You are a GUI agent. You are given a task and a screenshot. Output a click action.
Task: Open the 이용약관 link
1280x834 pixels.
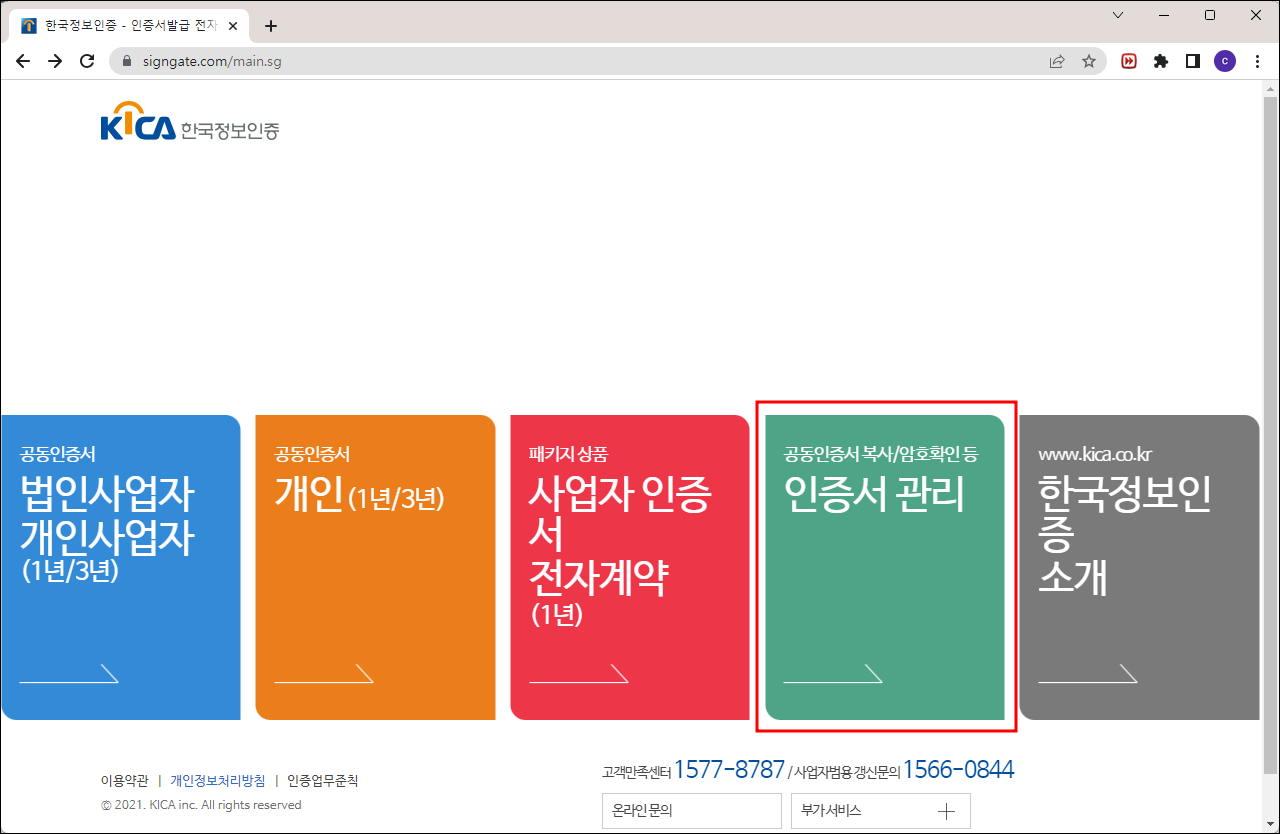pyautogui.click(x=124, y=780)
